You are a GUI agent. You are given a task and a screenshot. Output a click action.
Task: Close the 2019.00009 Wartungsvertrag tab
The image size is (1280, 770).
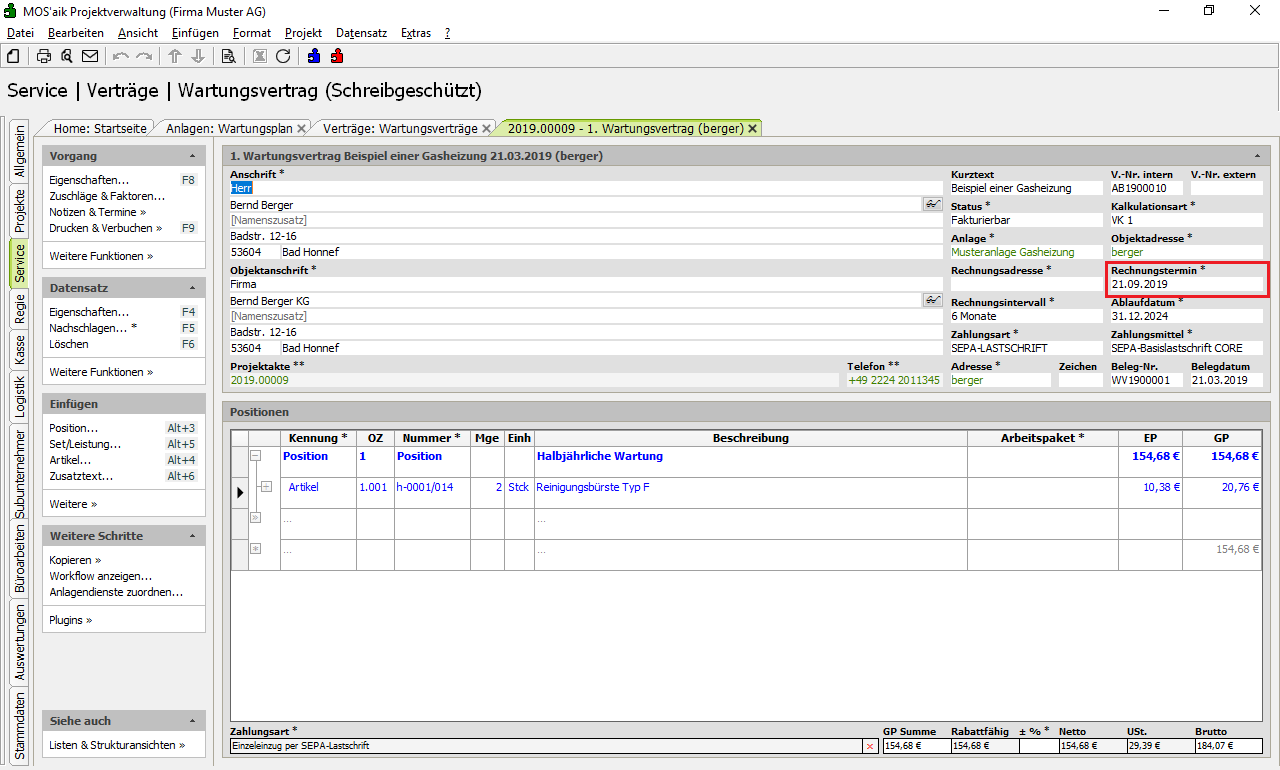pos(752,129)
